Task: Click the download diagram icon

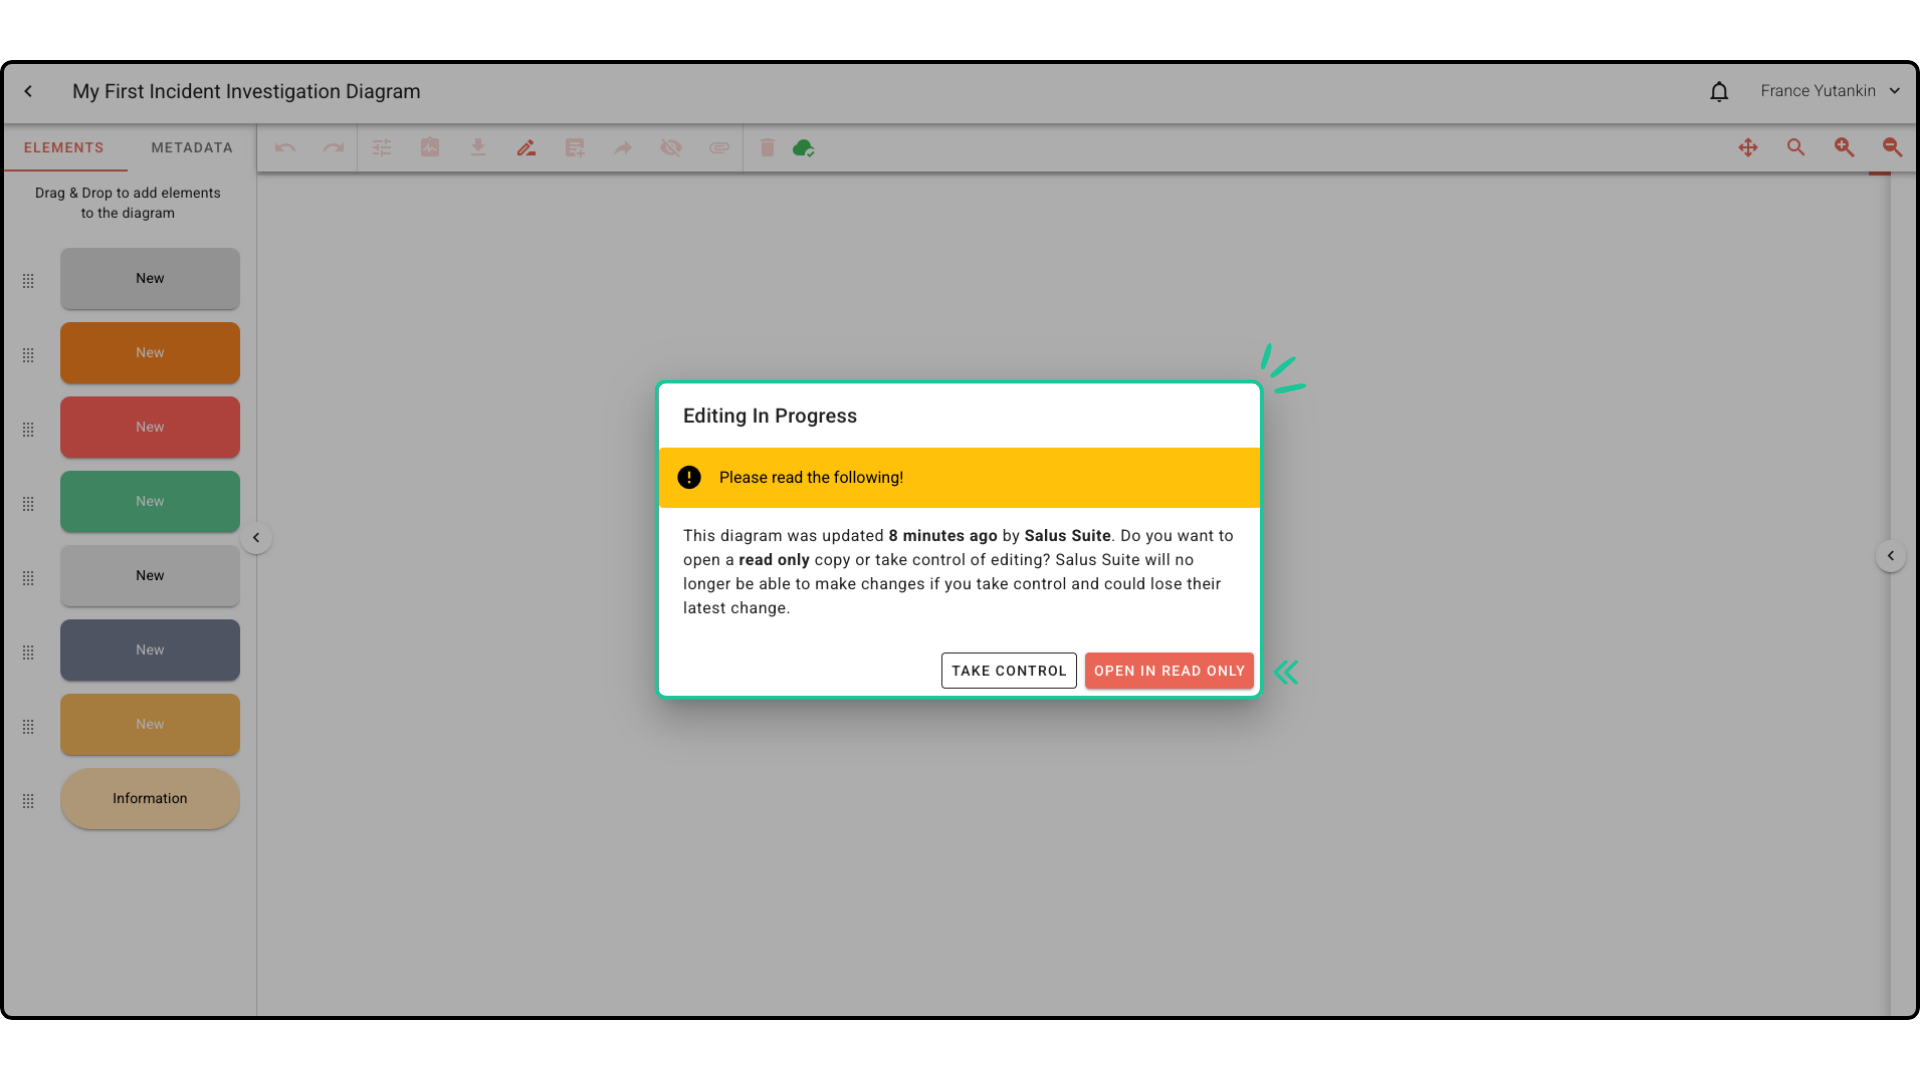Action: 478,148
